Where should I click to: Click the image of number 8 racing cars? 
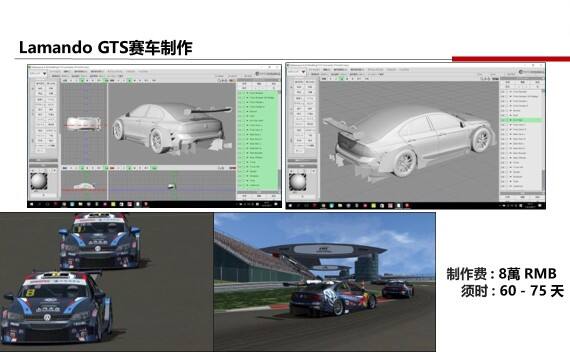pos(107,282)
